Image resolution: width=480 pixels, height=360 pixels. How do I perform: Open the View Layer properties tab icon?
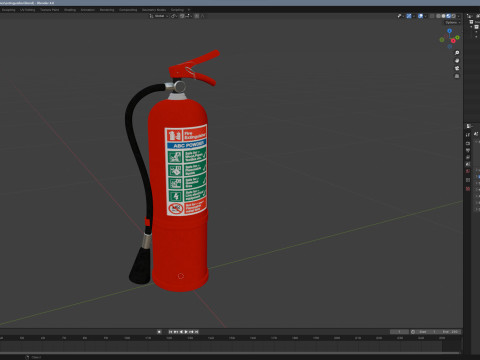click(468, 157)
